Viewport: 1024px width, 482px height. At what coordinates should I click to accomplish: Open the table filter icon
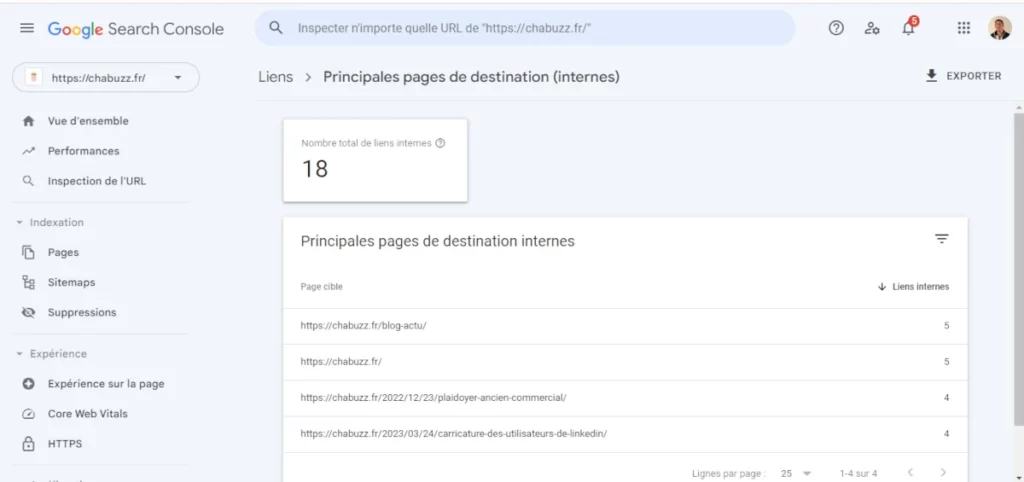click(941, 239)
